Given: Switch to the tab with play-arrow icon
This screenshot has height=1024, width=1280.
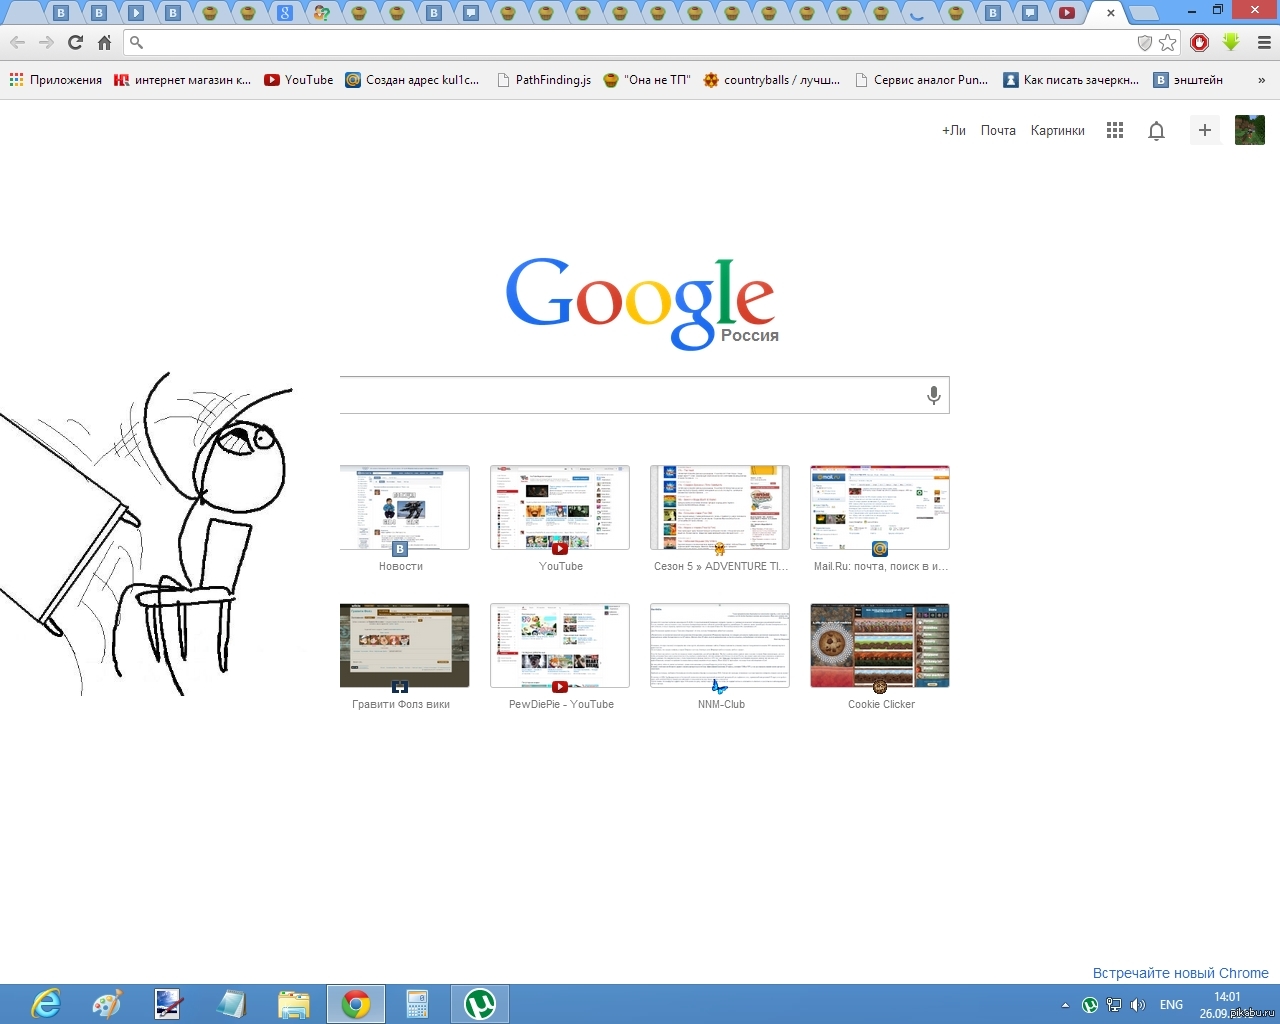Looking at the screenshot, I should pos(136,13).
